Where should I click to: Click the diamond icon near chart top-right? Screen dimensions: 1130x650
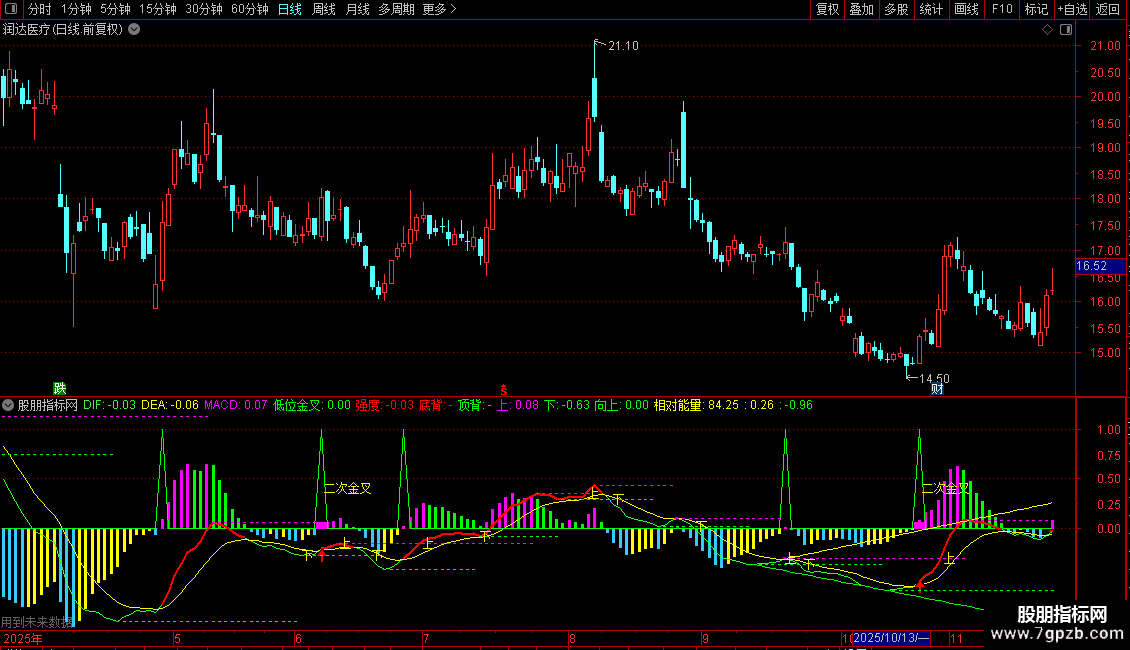click(1047, 30)
